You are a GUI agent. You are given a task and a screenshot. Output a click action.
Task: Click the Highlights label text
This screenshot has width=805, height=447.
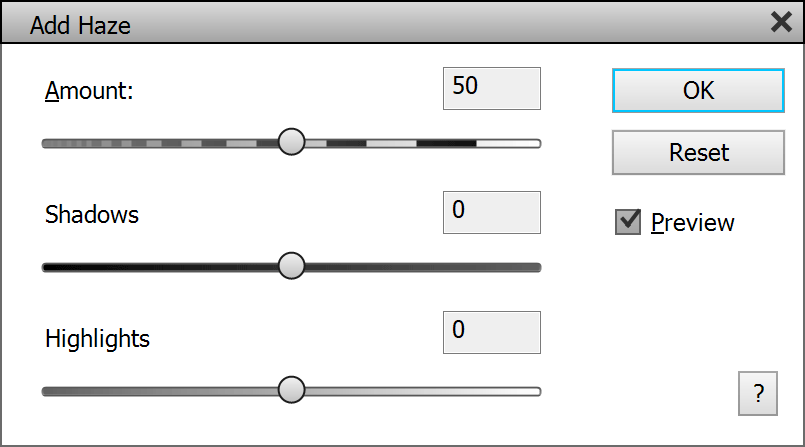tap(97, 338)
